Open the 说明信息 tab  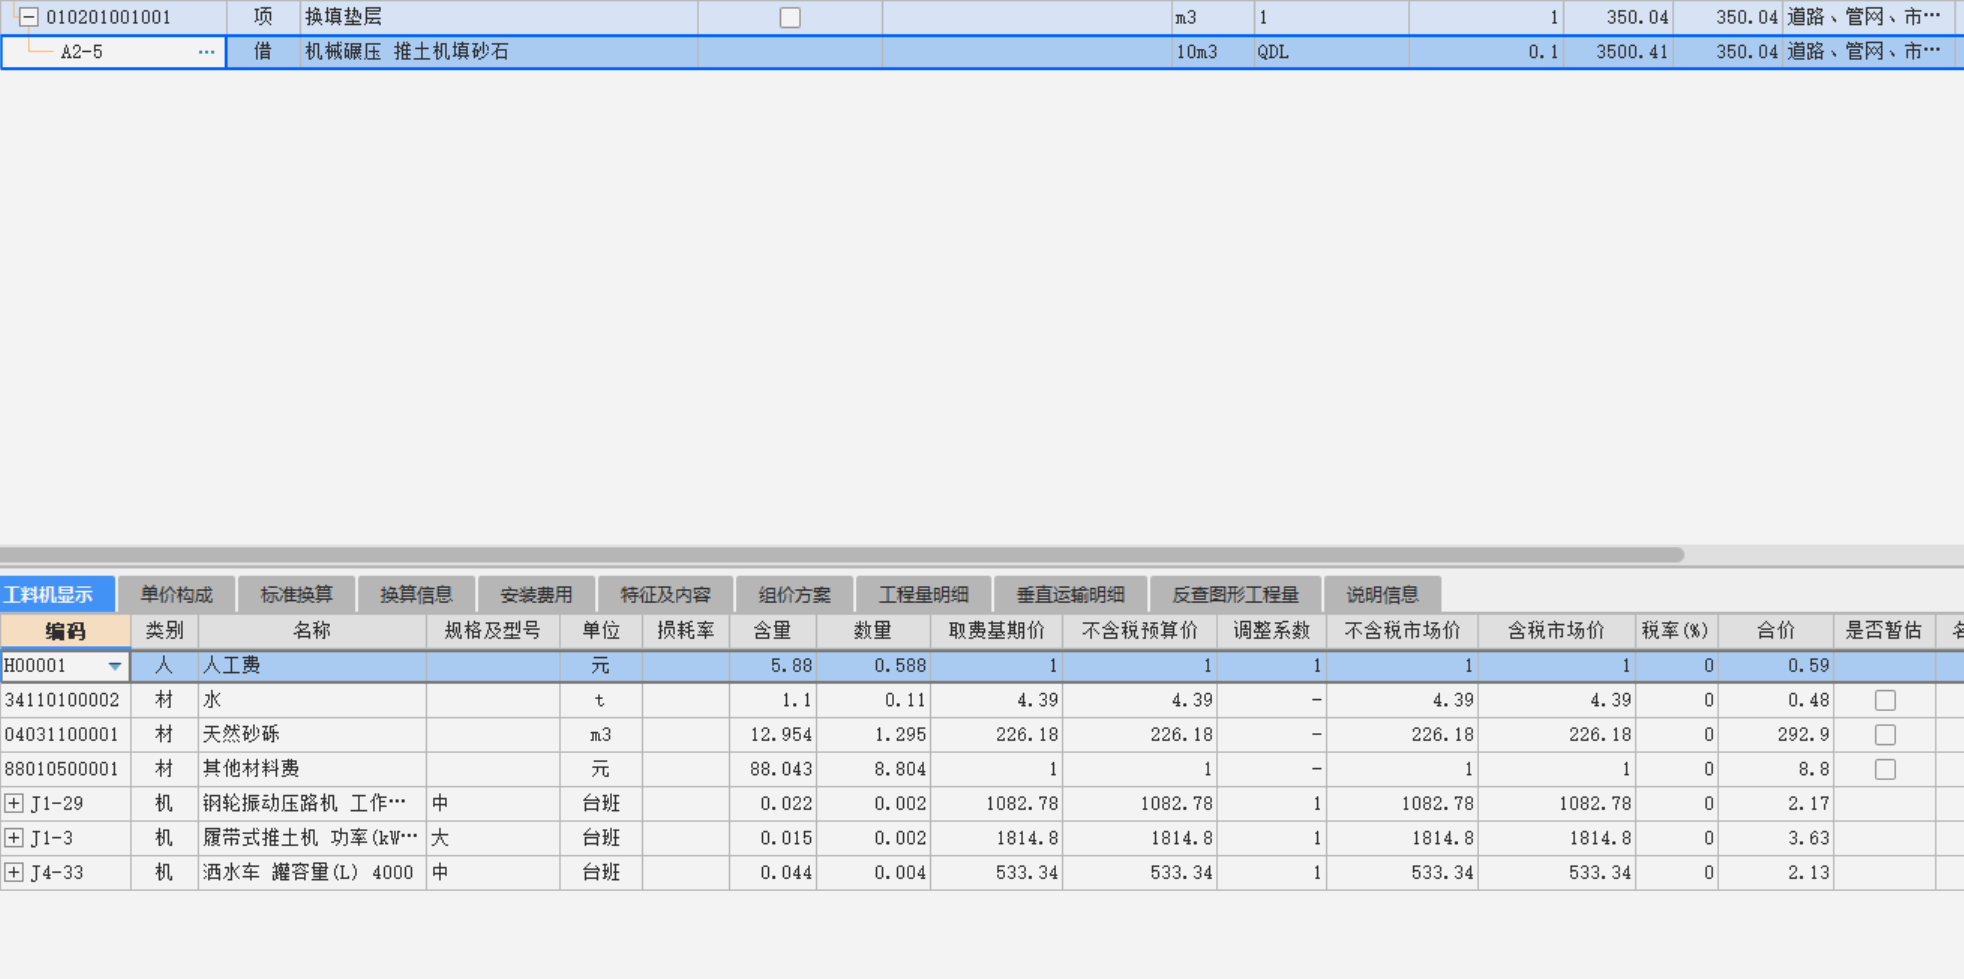[1383, 595]
